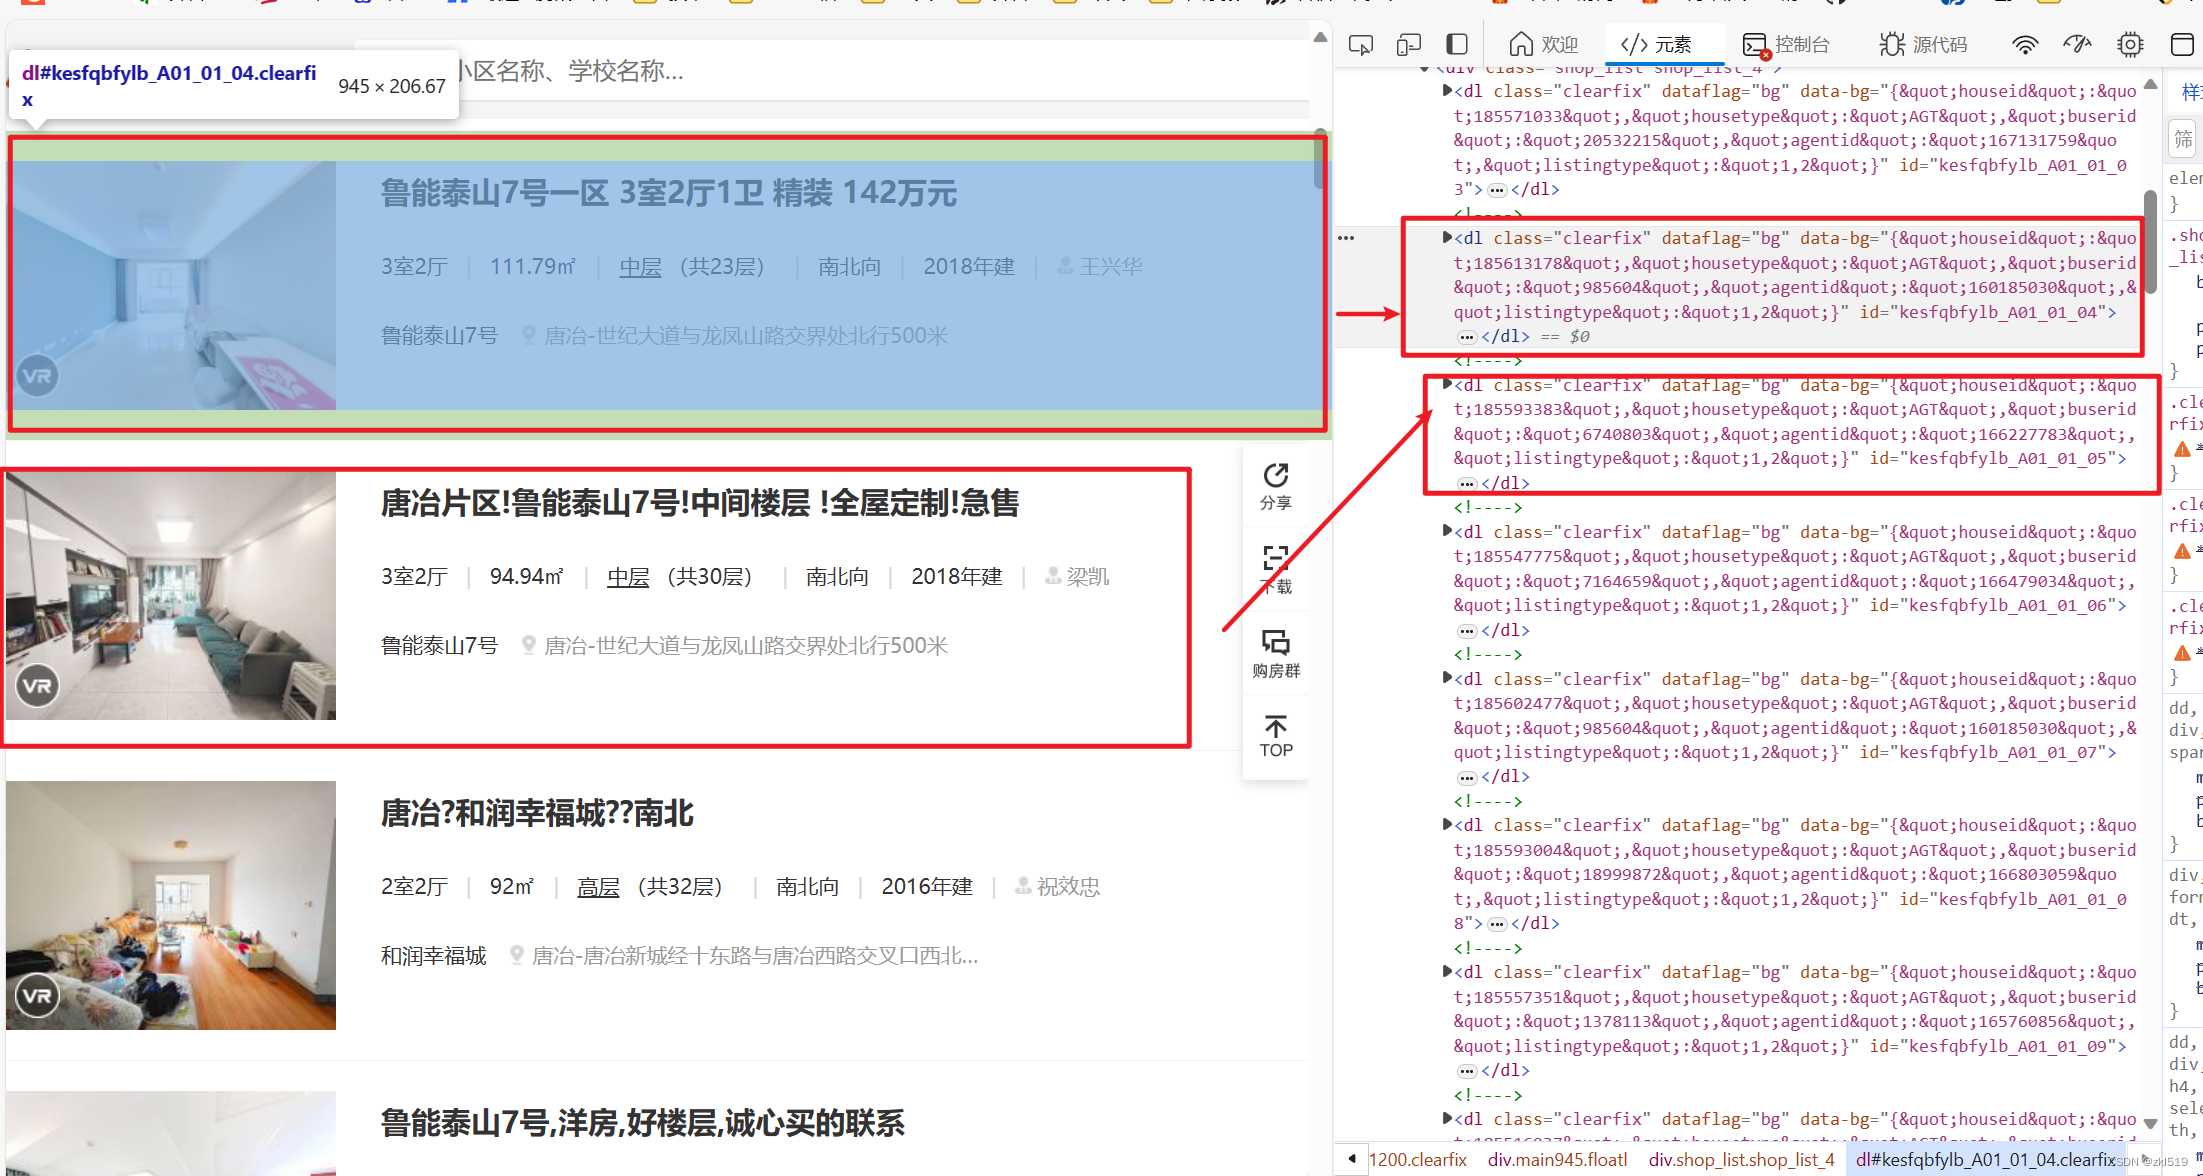The image size is (2203, 1176).
Task: Select breadcrumb div.main945.floatl
Action: [1557, 1160]
